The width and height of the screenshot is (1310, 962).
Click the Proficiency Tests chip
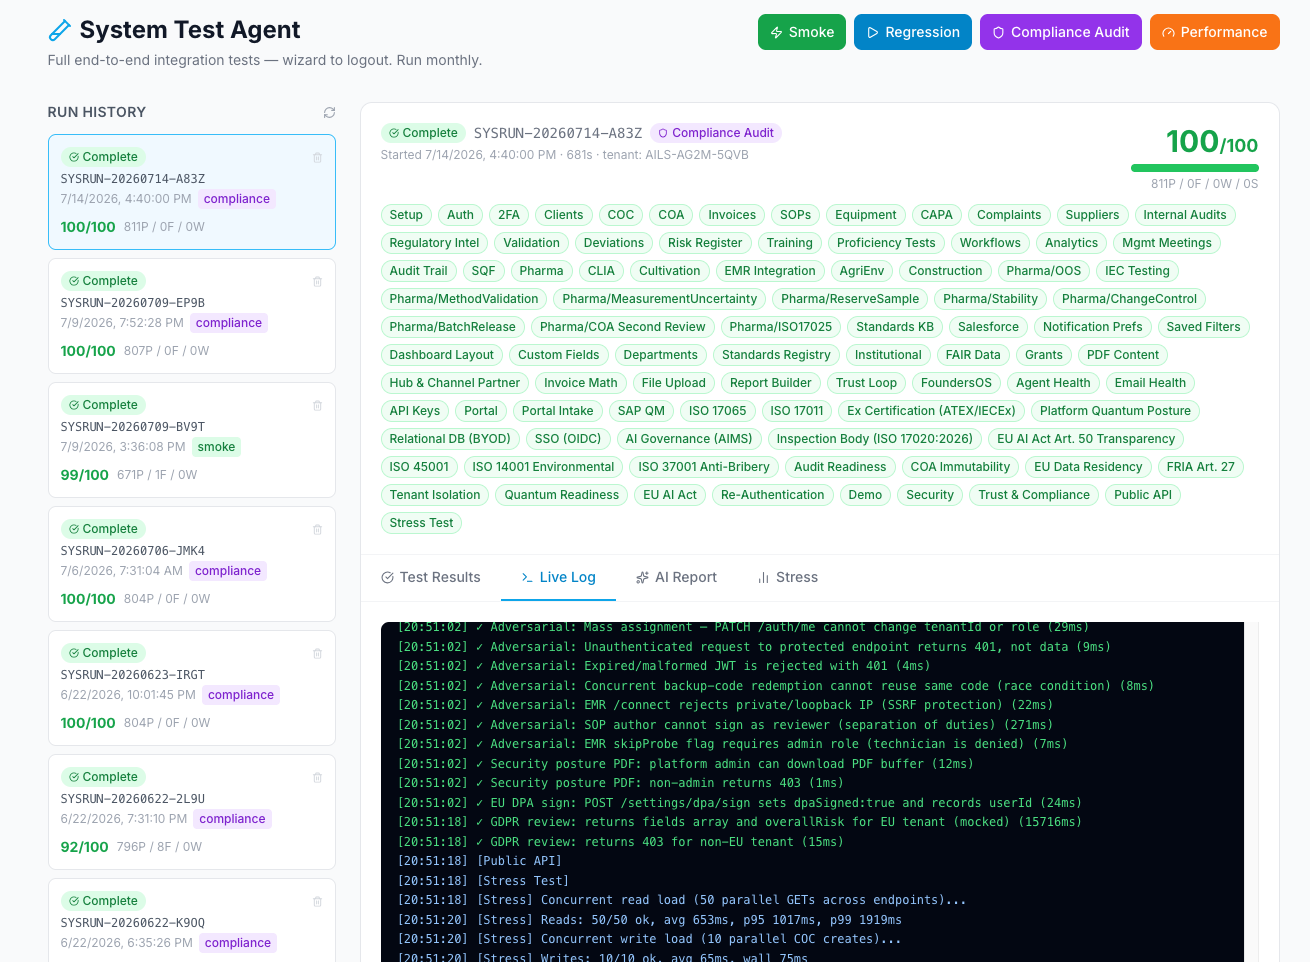(x=886, y=243)
